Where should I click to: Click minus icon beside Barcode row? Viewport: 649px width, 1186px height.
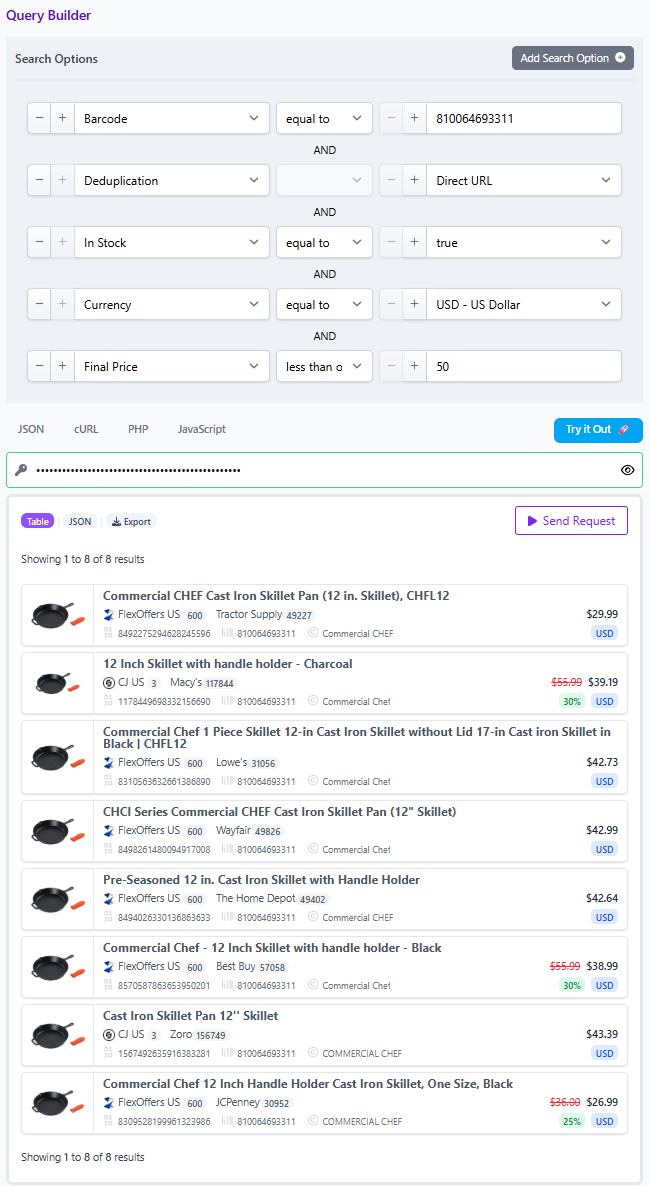(x=39, y=118)
